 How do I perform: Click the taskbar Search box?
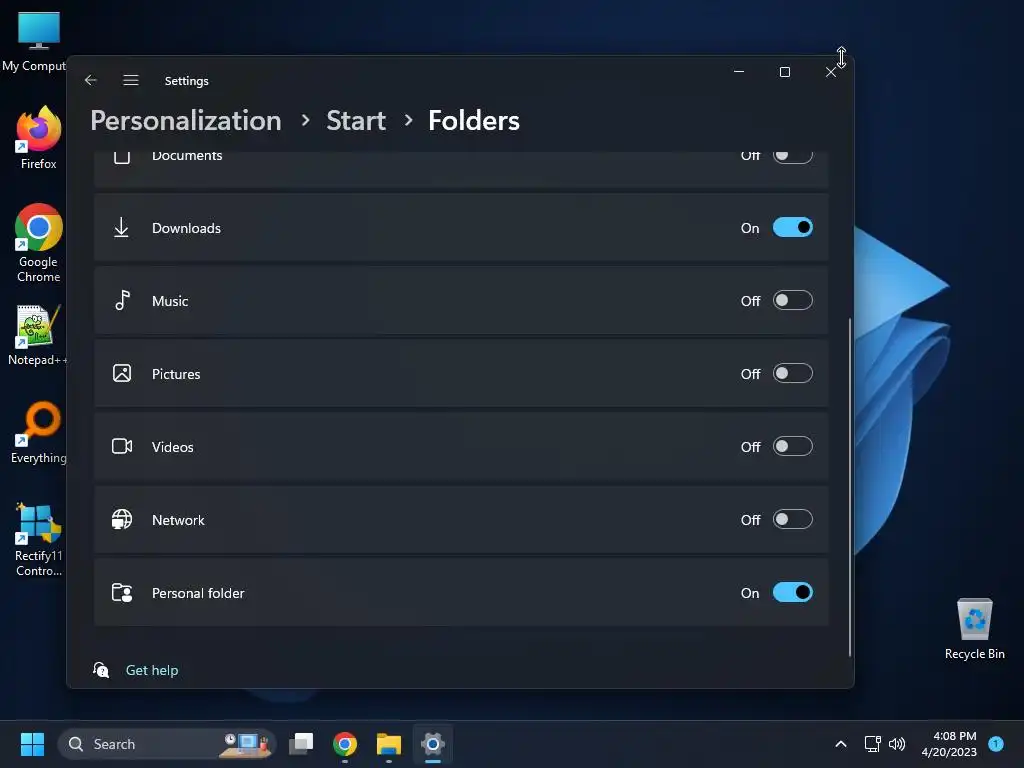click(167, 744)
